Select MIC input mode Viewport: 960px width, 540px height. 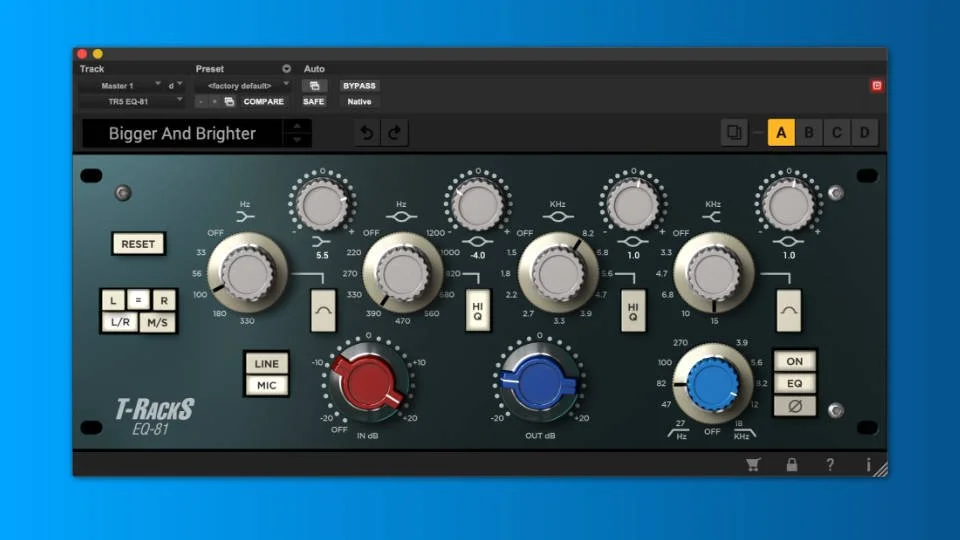click(x=266, y=385)
